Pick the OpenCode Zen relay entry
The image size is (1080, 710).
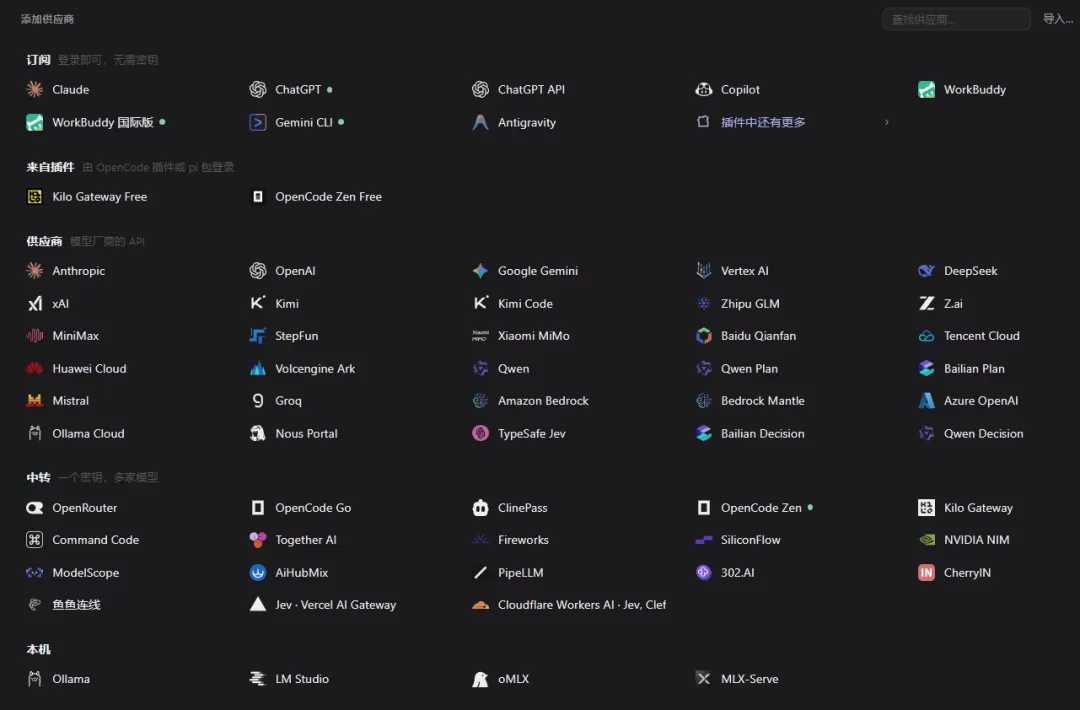click(x=754, y=508)
